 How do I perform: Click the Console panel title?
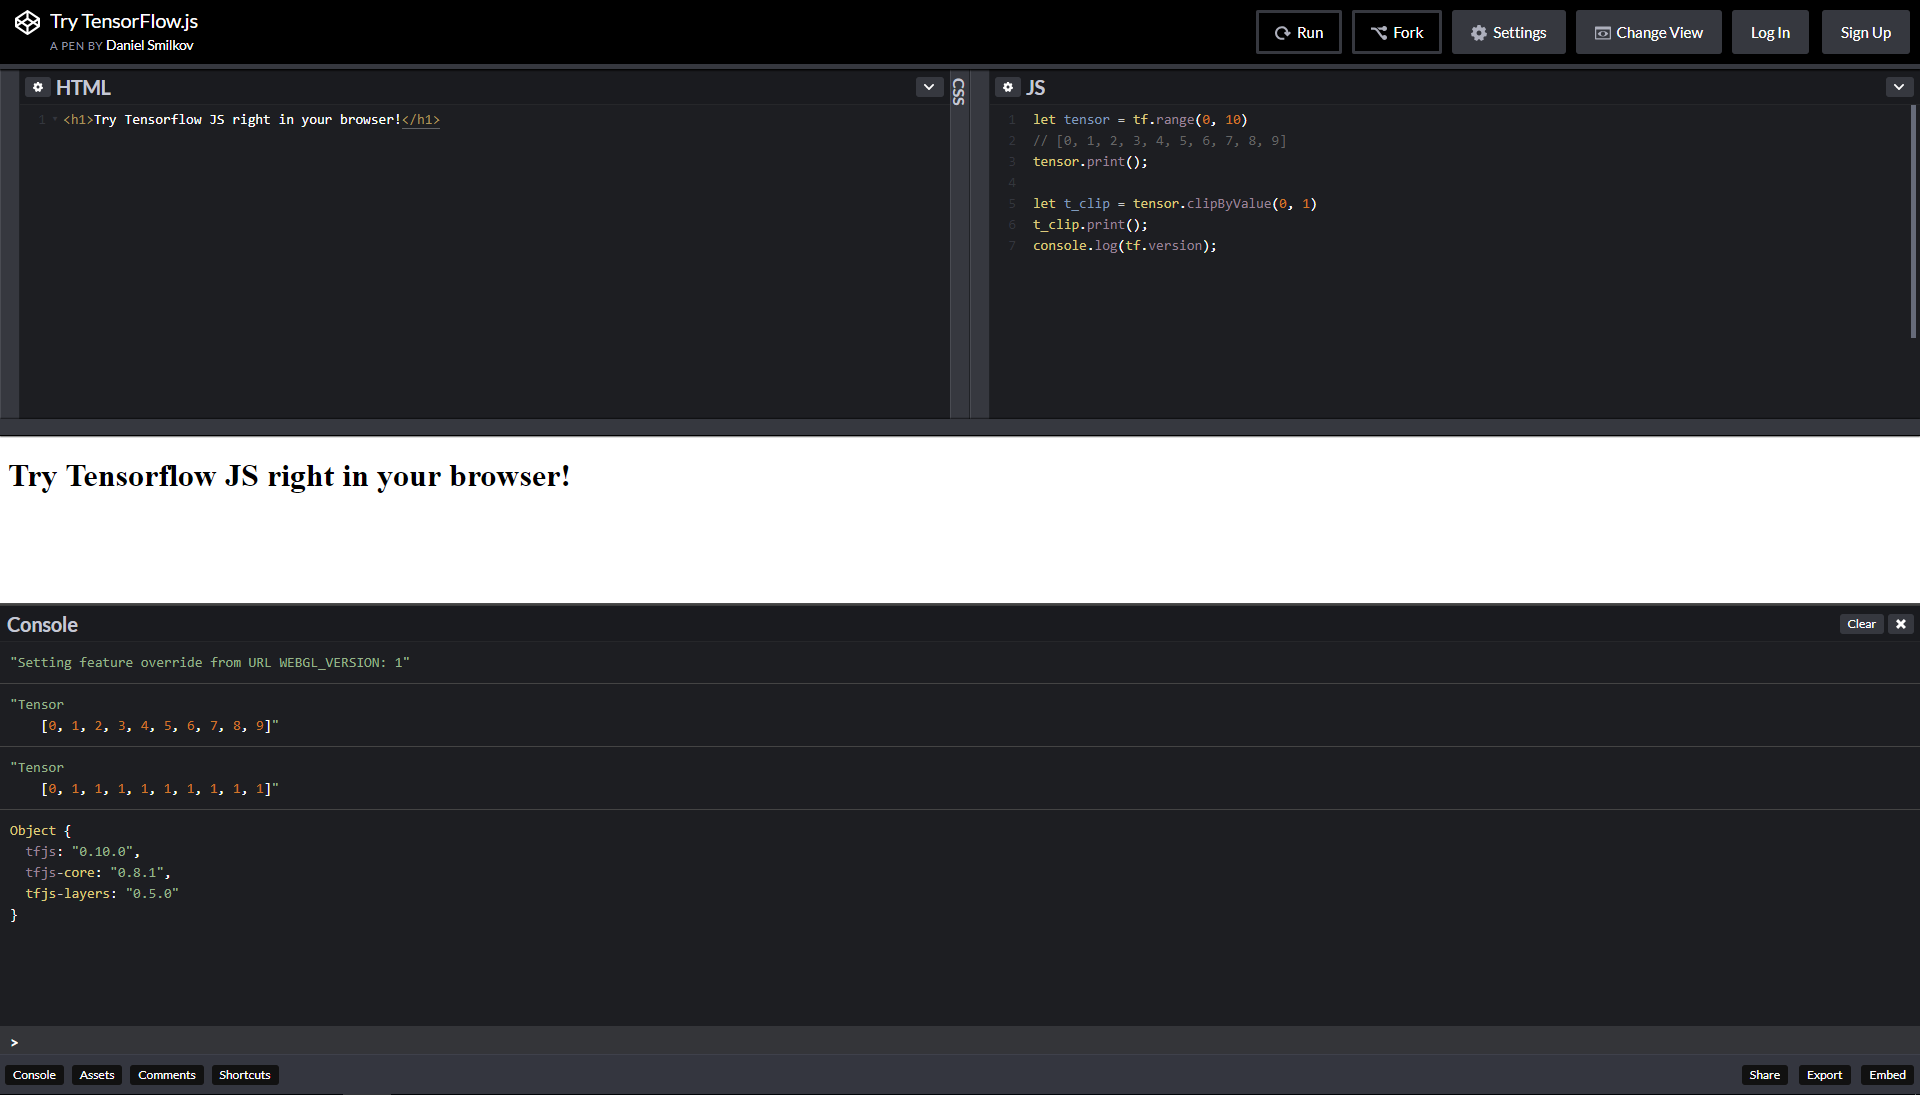click(x=42, y=625)
